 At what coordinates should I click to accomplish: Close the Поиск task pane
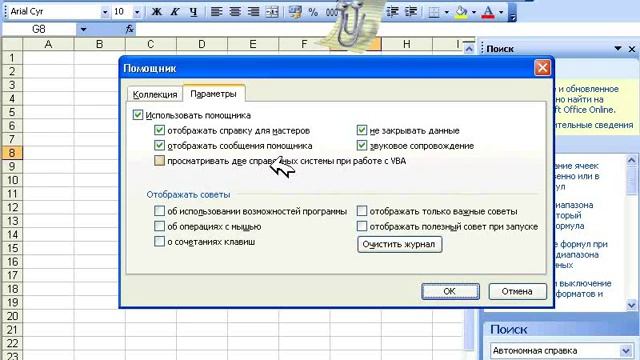(631, 49)
